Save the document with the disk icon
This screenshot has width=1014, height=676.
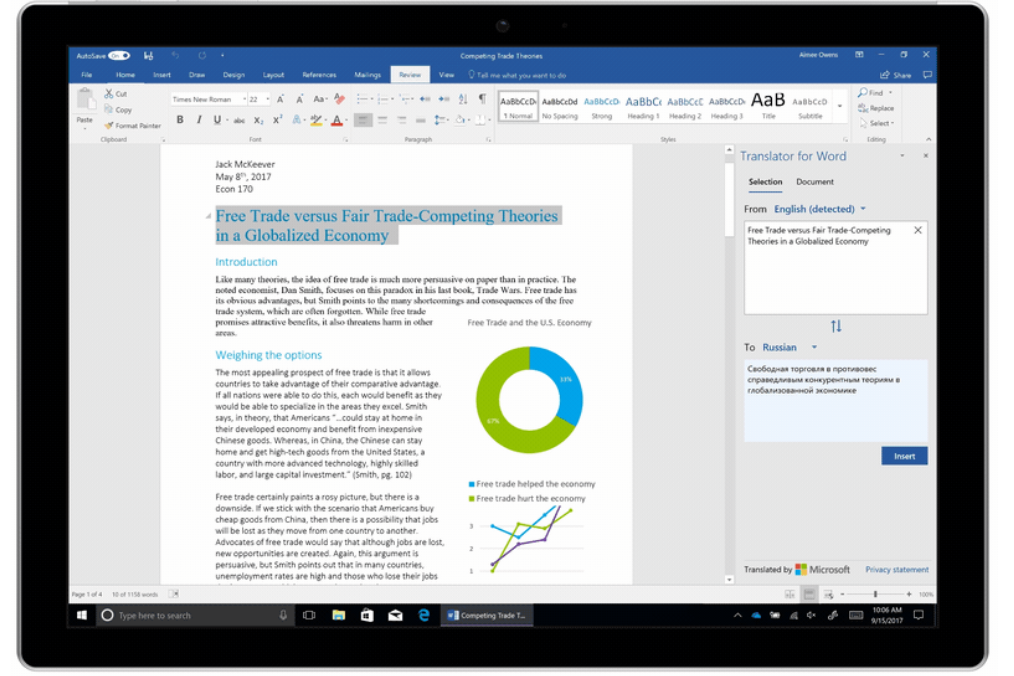tap(148, 56)
